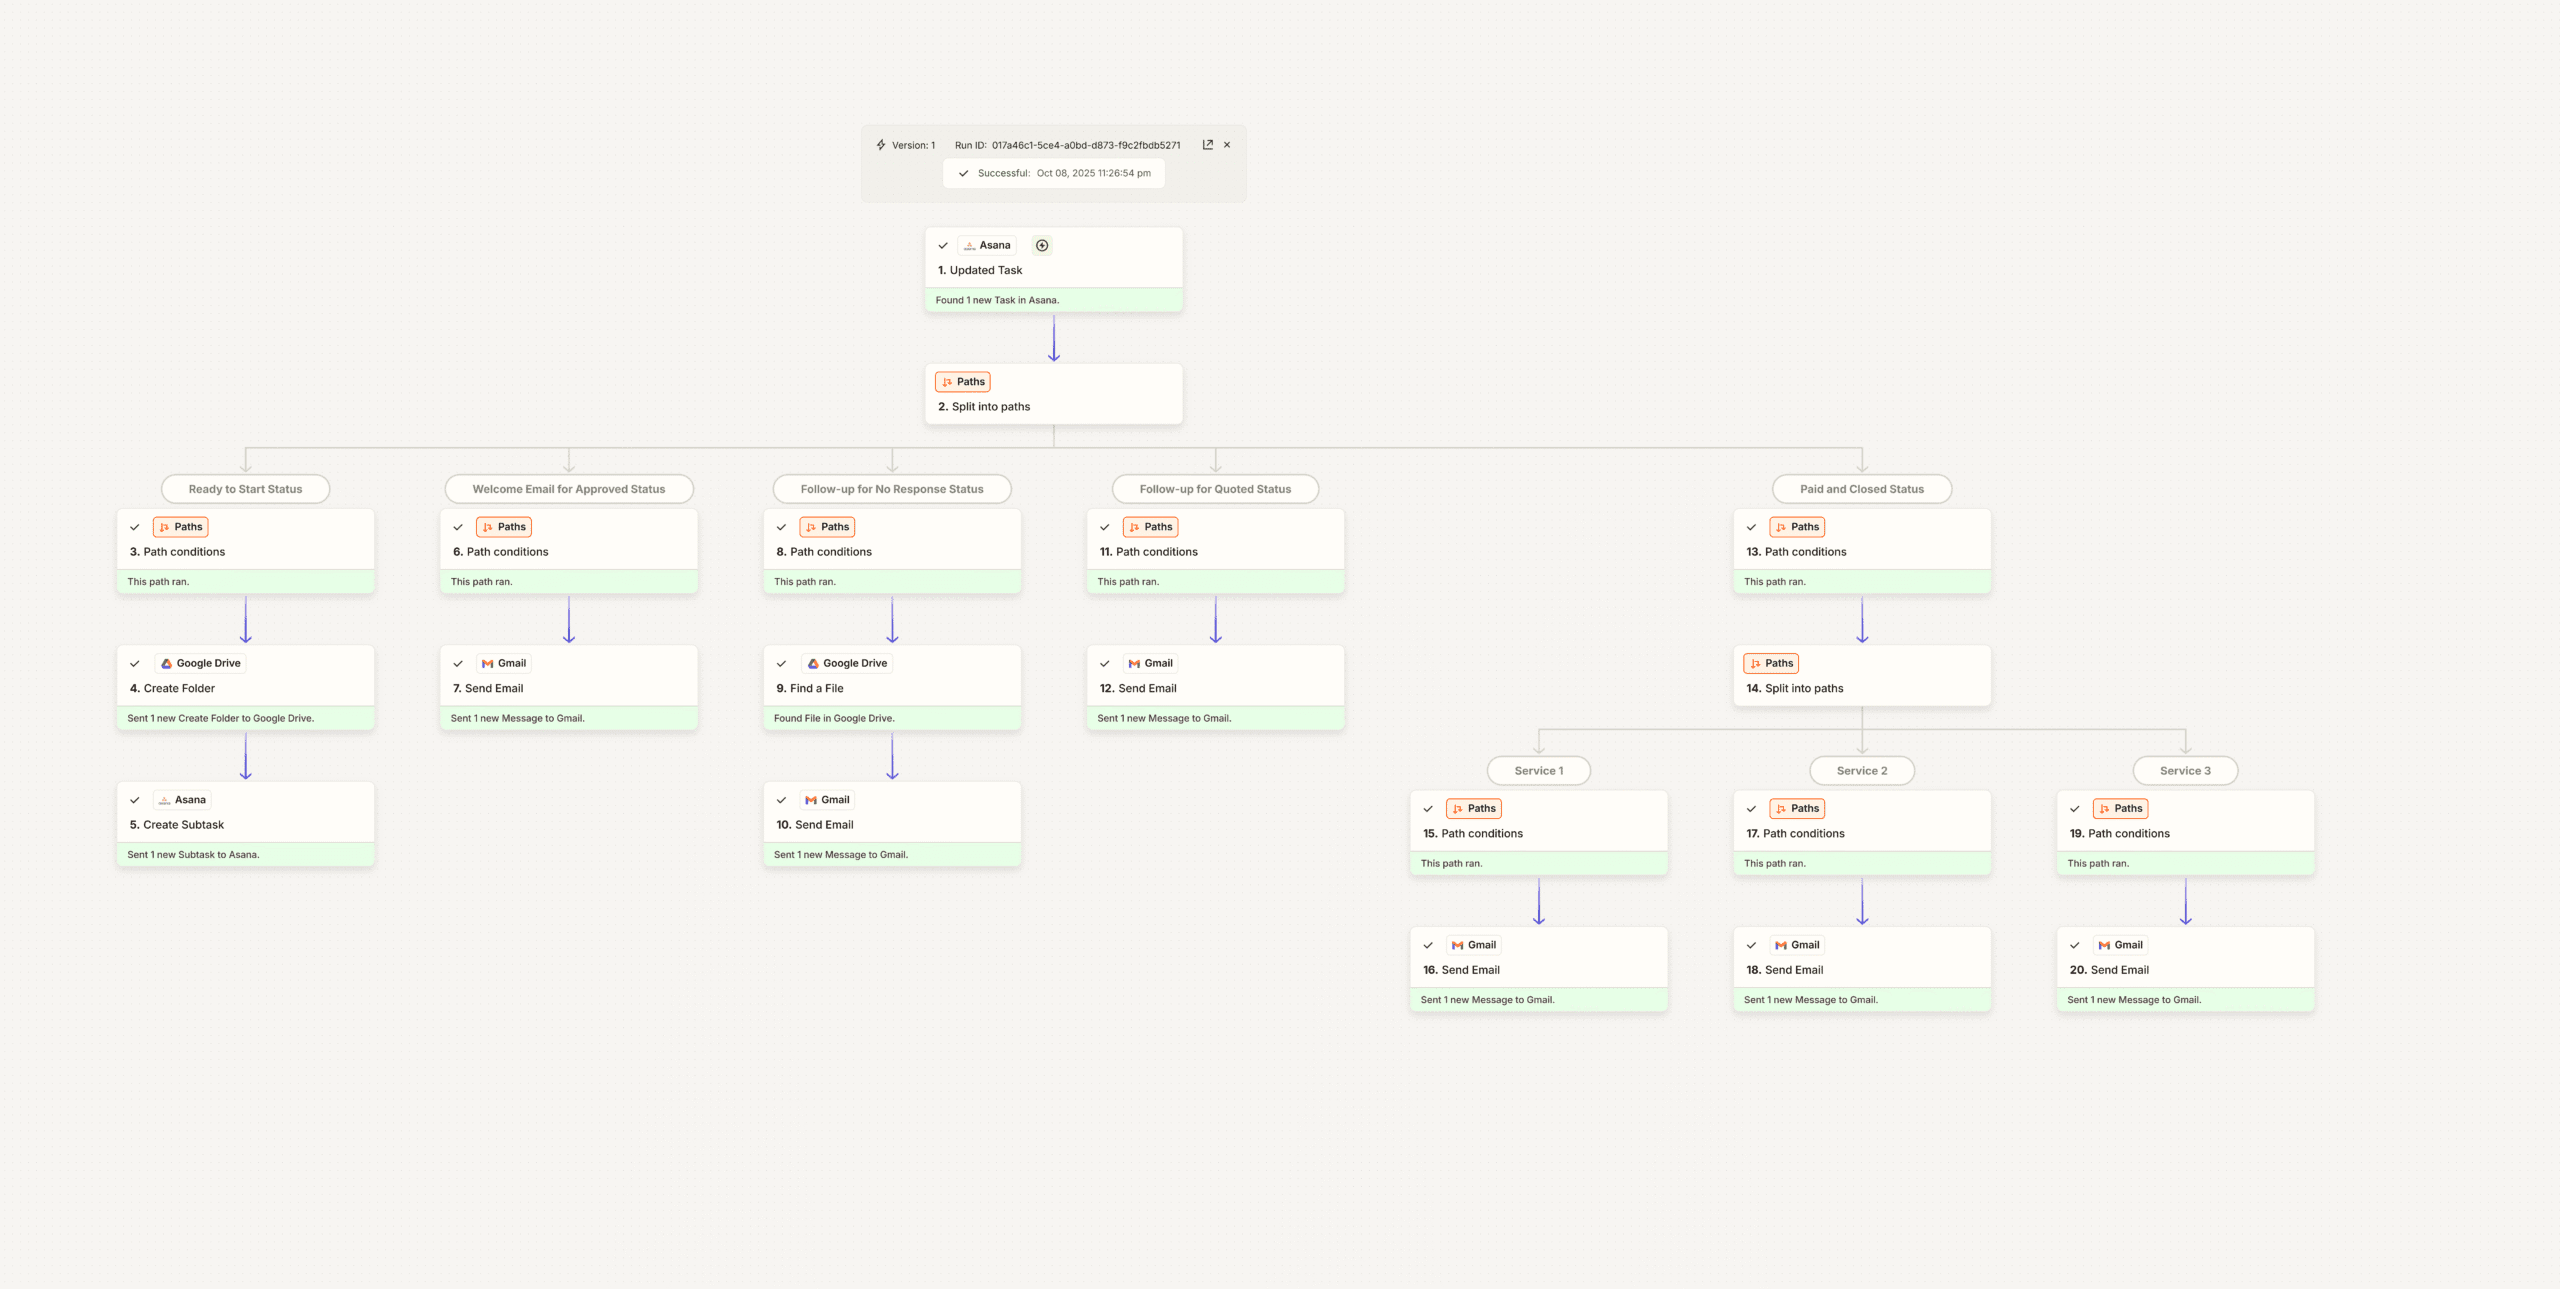Toggle the checkmark on step 16 Send Email
Screen dimensions: 2560x1289
coord(1429,944)
